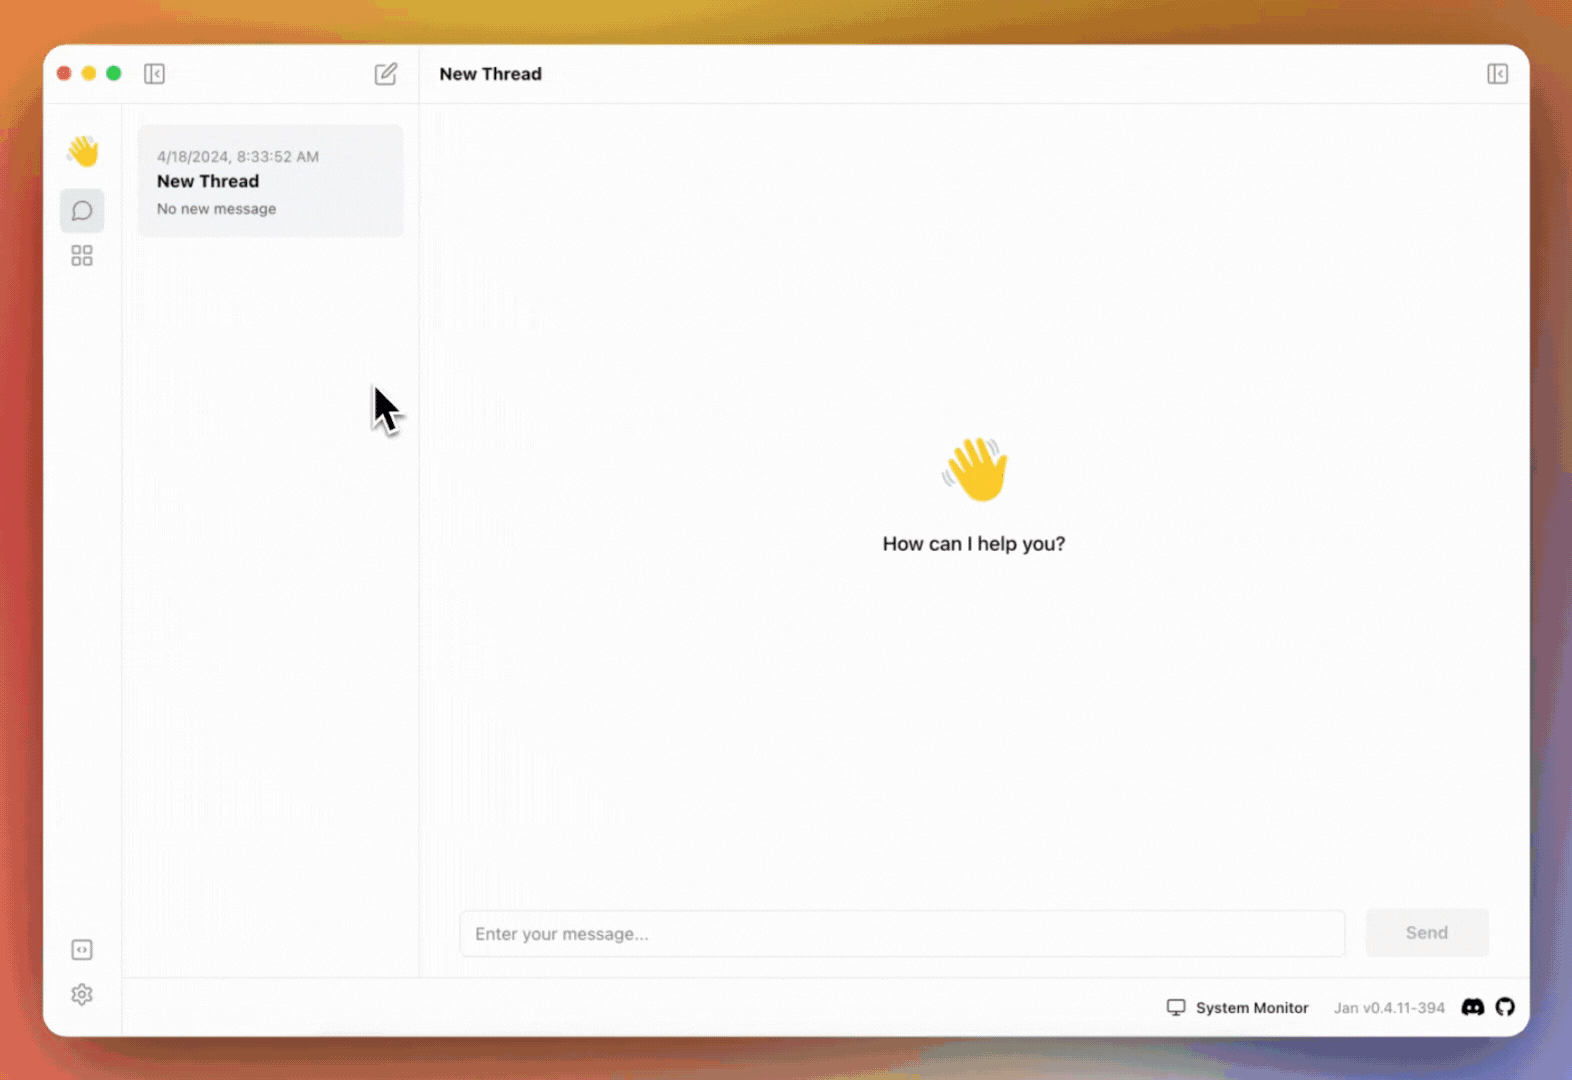Select the New Thread item in thread list
The width and height of the screenshot is (1572, 1080).
click(x=270, y=181)
